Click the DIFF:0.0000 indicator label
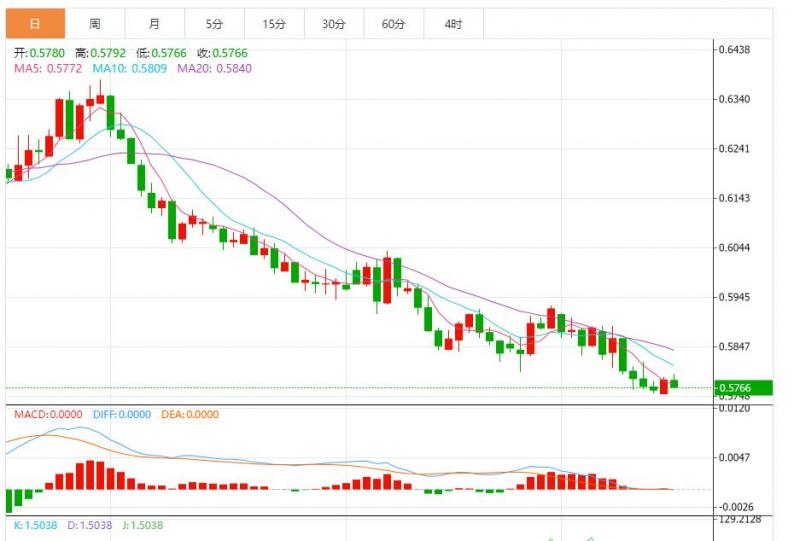 click(x=122, y=414)
